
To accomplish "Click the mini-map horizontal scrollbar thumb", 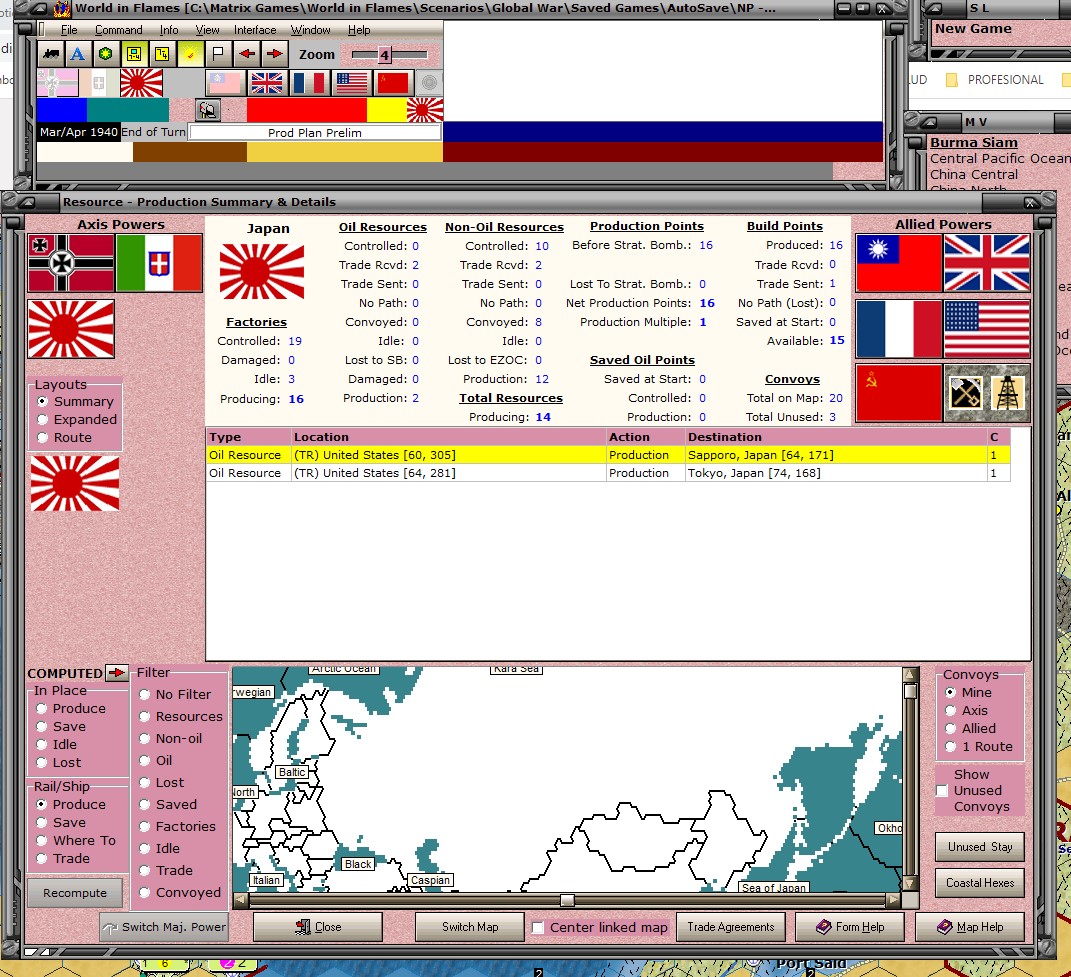I will click(x=567, y=900).
